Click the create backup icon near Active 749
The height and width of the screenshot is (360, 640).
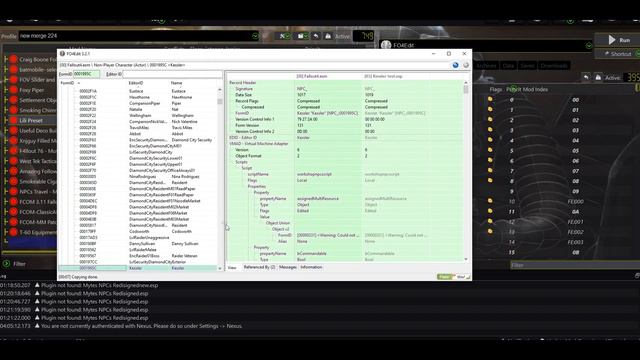coord(328,36)
